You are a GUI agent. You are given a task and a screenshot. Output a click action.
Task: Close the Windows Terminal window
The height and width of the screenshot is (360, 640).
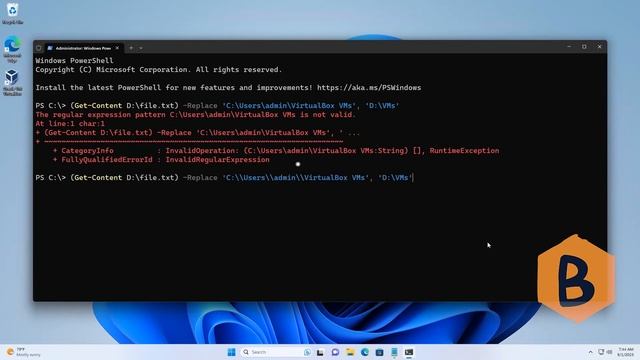pos(599,47)
